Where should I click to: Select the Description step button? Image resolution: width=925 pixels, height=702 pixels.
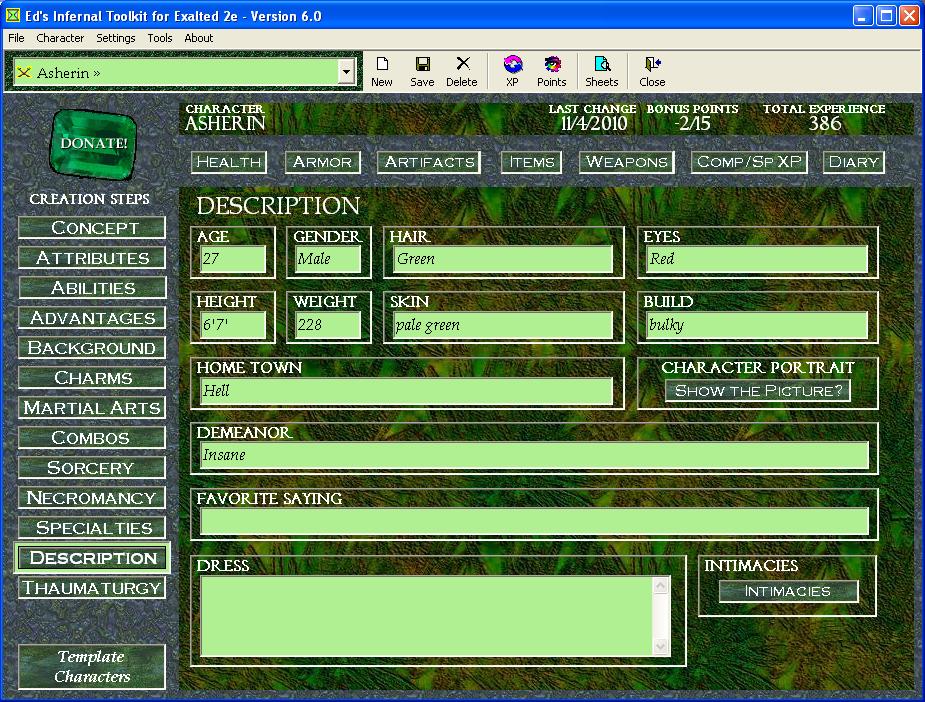tap(92, 558)
